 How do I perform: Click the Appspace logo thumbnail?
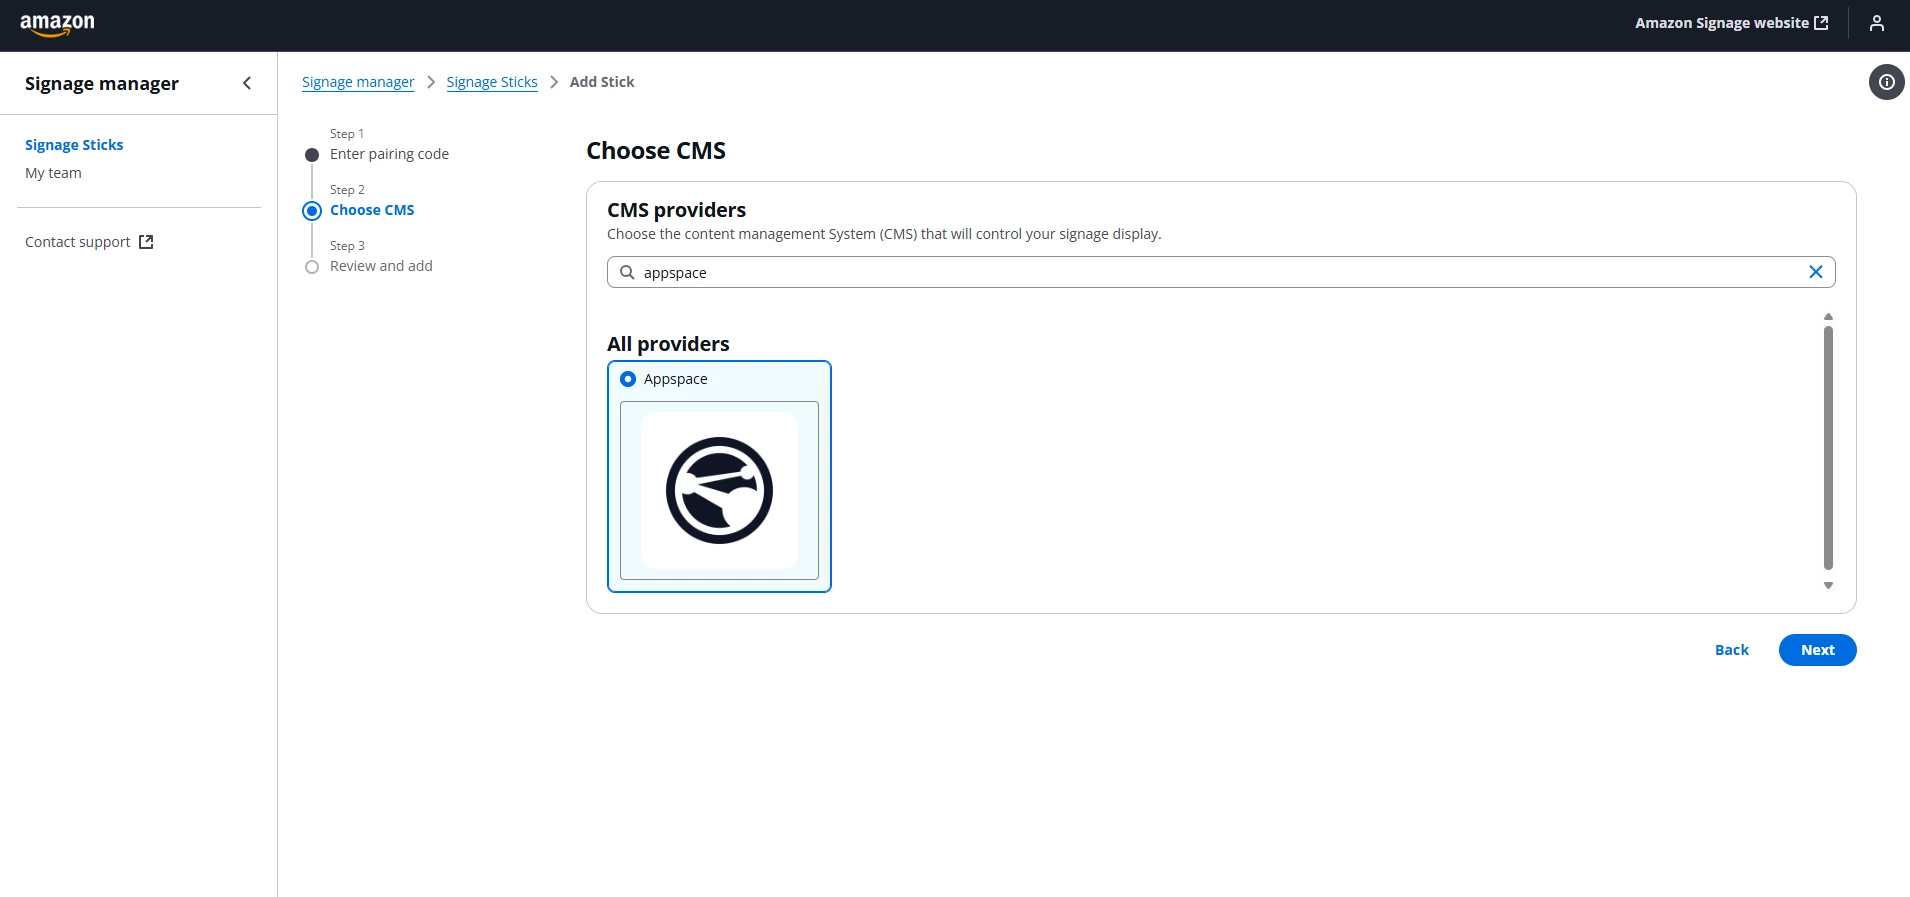click(719, 490)
